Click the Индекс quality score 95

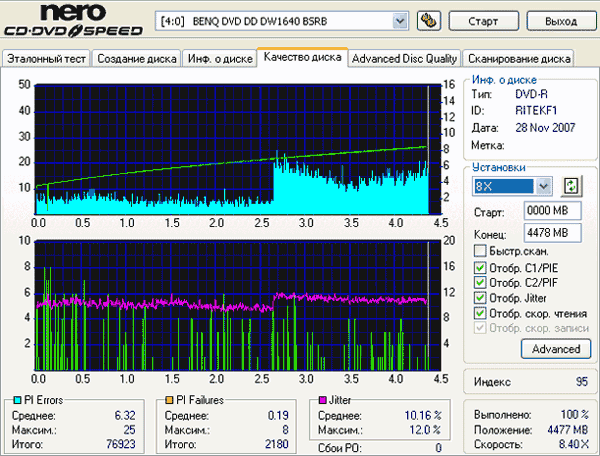(582, 381)
